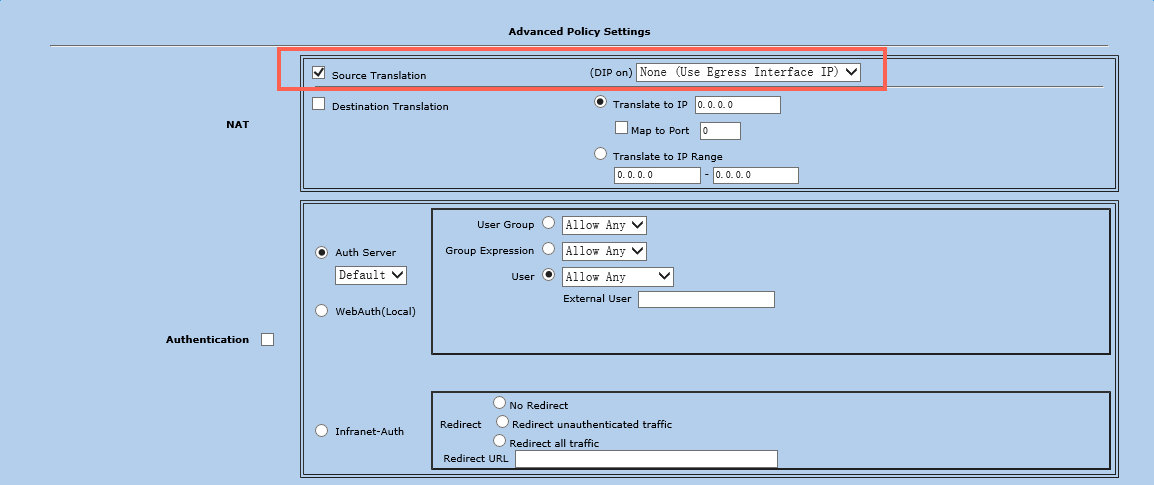Select the Translate to IP radio
Image resolution: width=1154 pixels, height=485 pixels.
(601, 103)
